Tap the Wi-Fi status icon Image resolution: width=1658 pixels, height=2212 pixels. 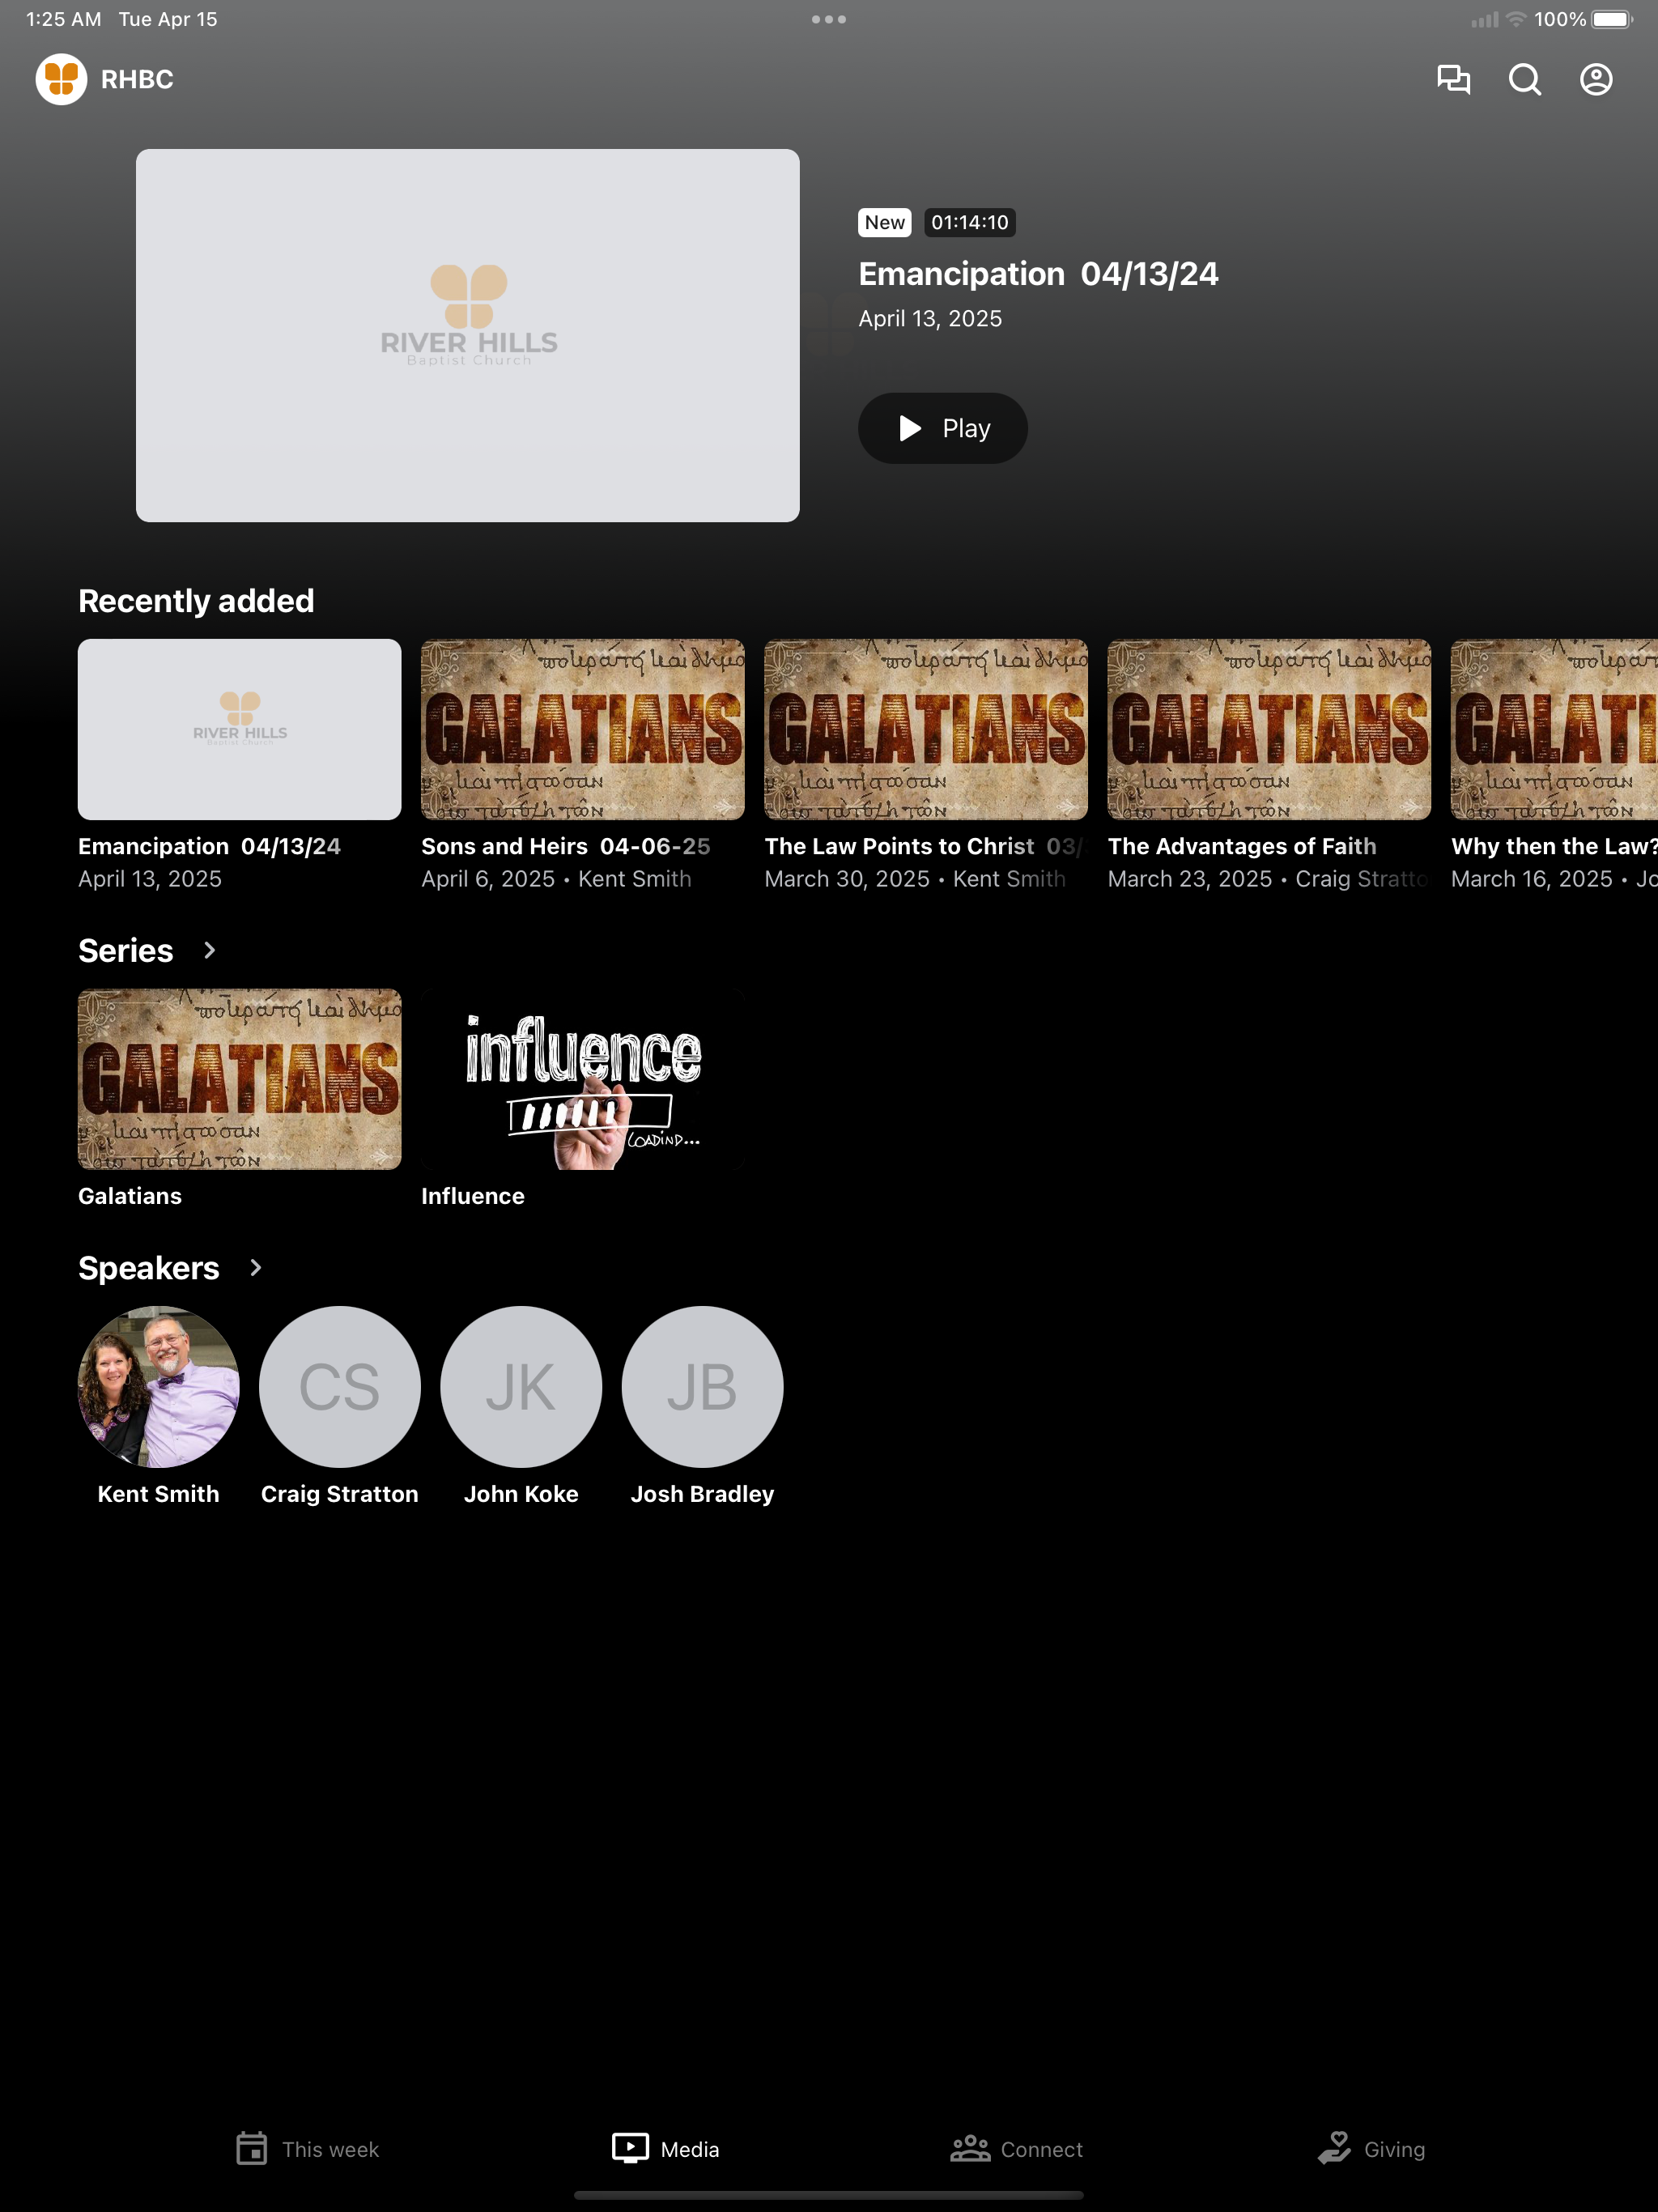1516,19
